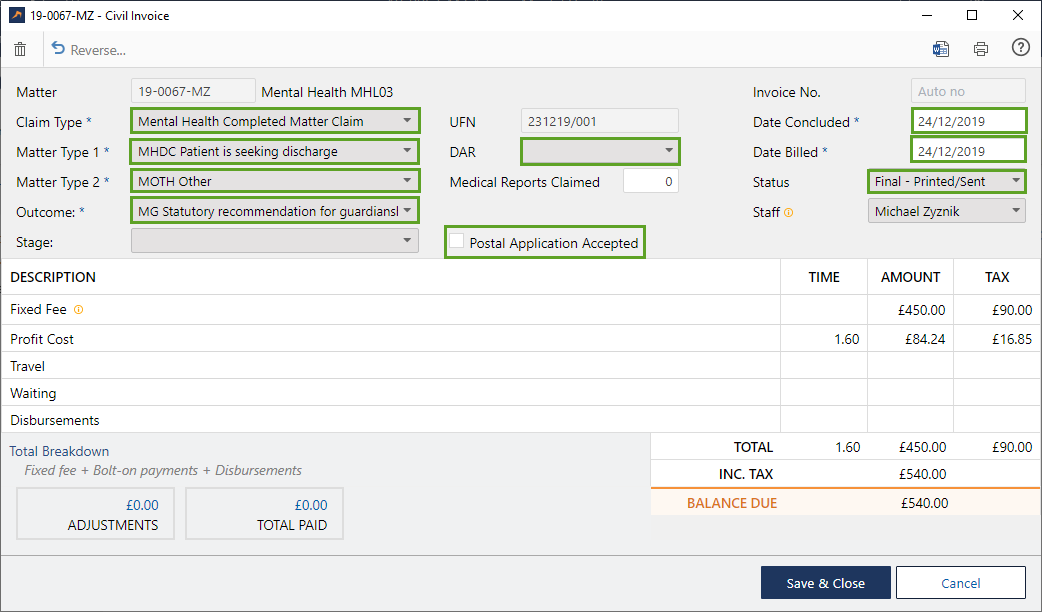Image resolution: width=1042 pixels, height=612 pixels.
Task: Open the Total Paid box
Action: coord(264,514)
